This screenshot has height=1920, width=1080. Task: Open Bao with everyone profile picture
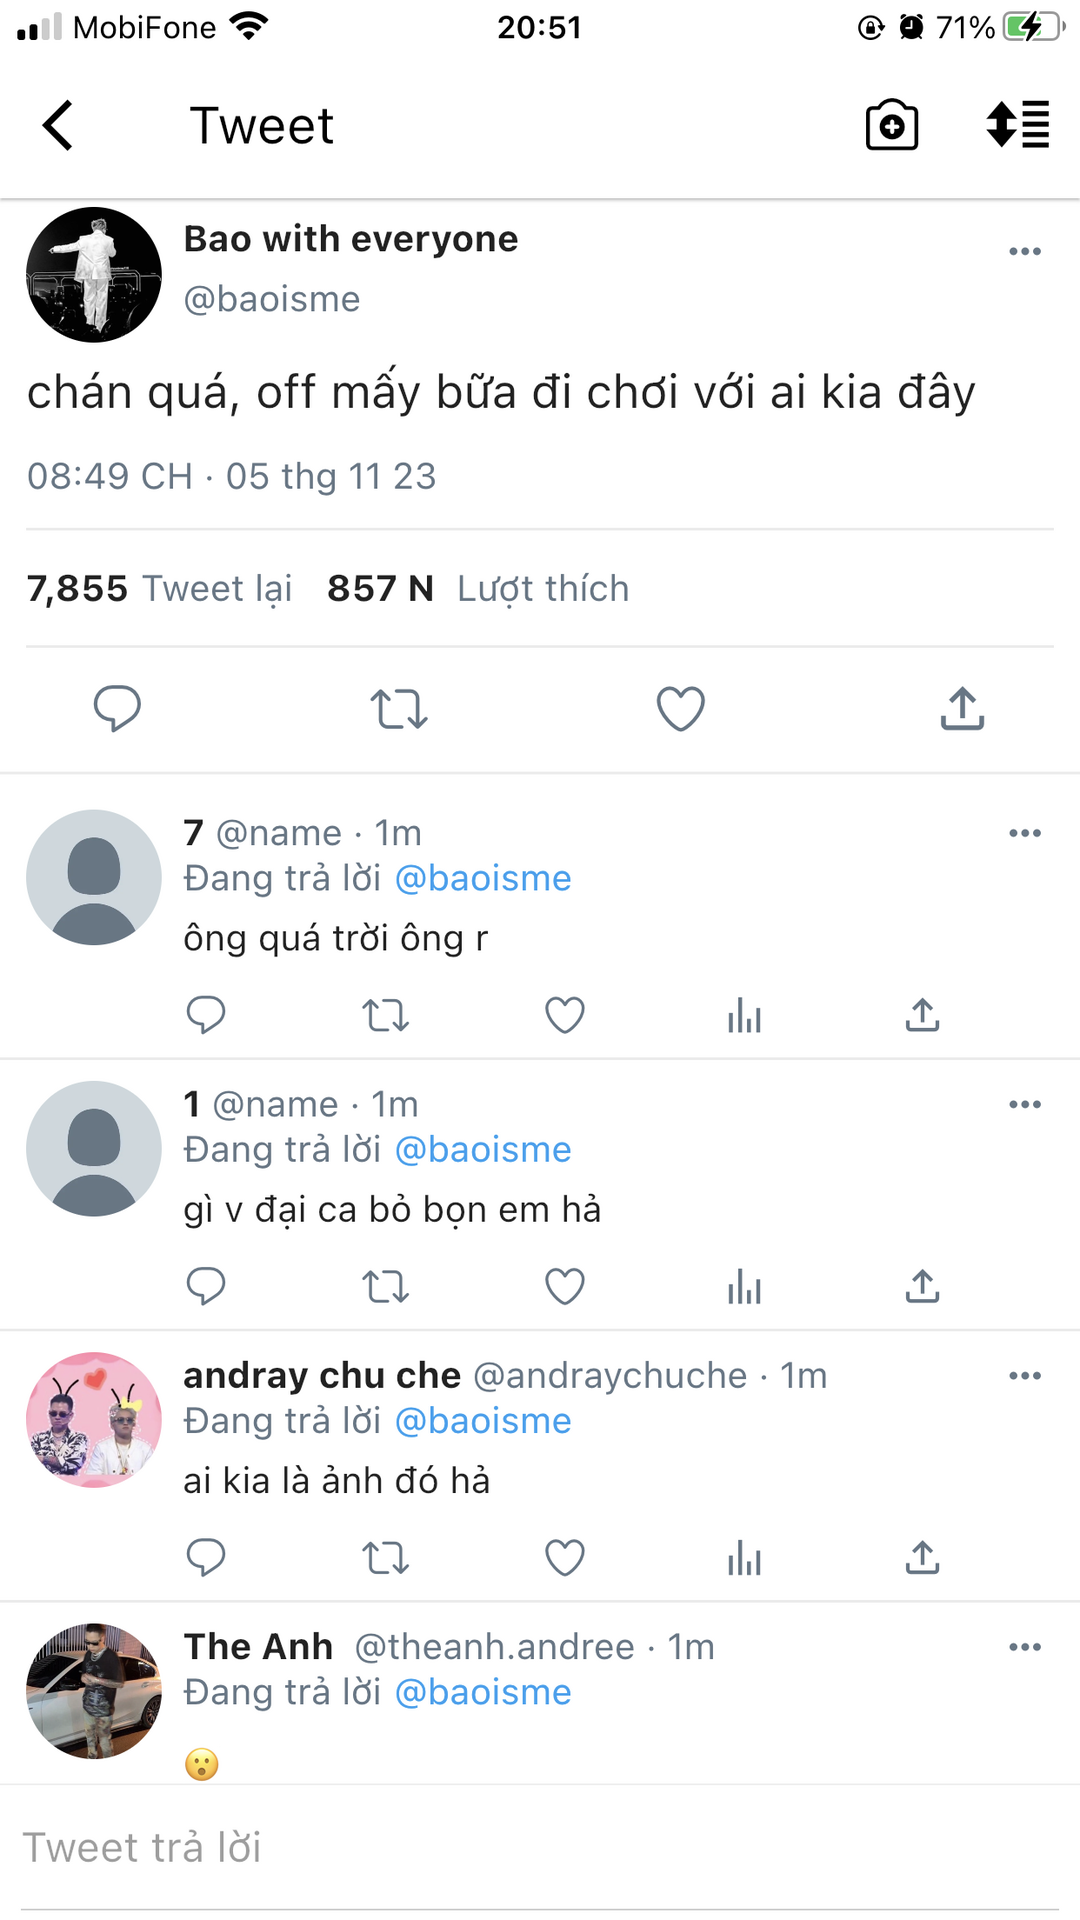pos(94,275)
